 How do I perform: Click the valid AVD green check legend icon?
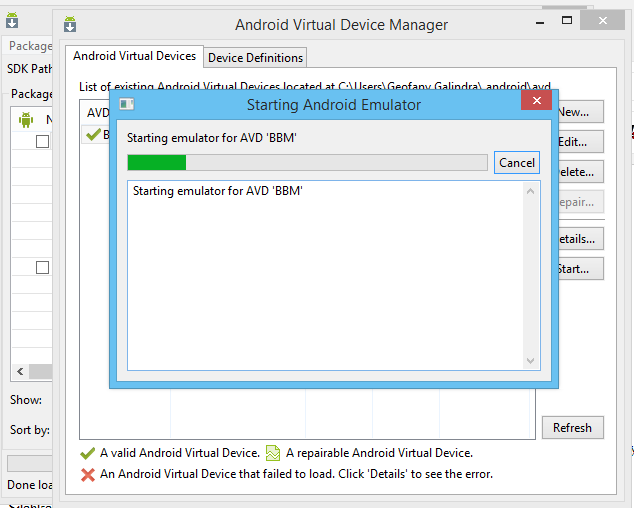tap(88, 453)
